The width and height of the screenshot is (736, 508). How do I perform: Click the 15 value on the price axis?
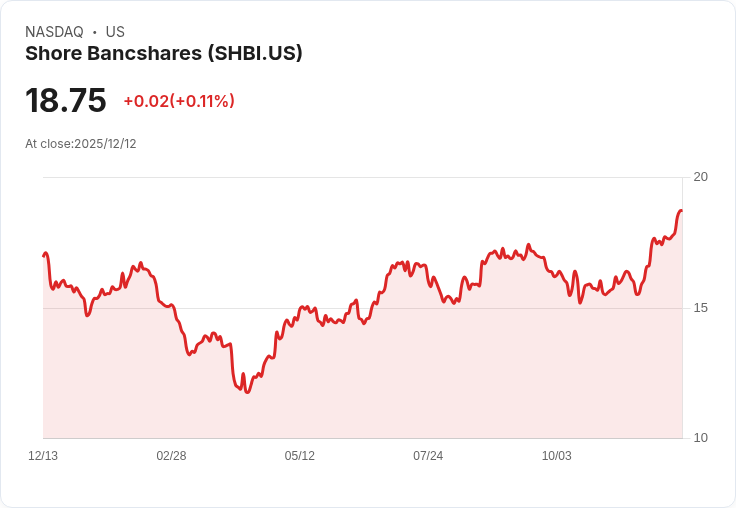(701, 308)
